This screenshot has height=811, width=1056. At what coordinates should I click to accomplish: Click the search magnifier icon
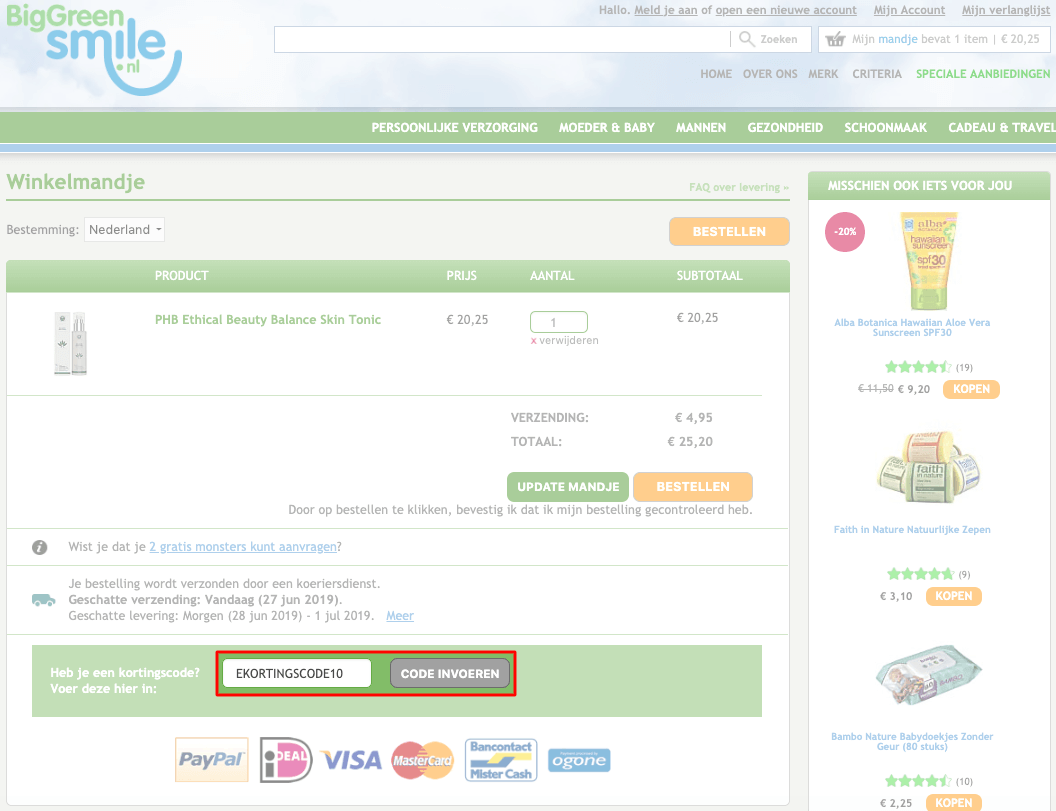(746, 39)
